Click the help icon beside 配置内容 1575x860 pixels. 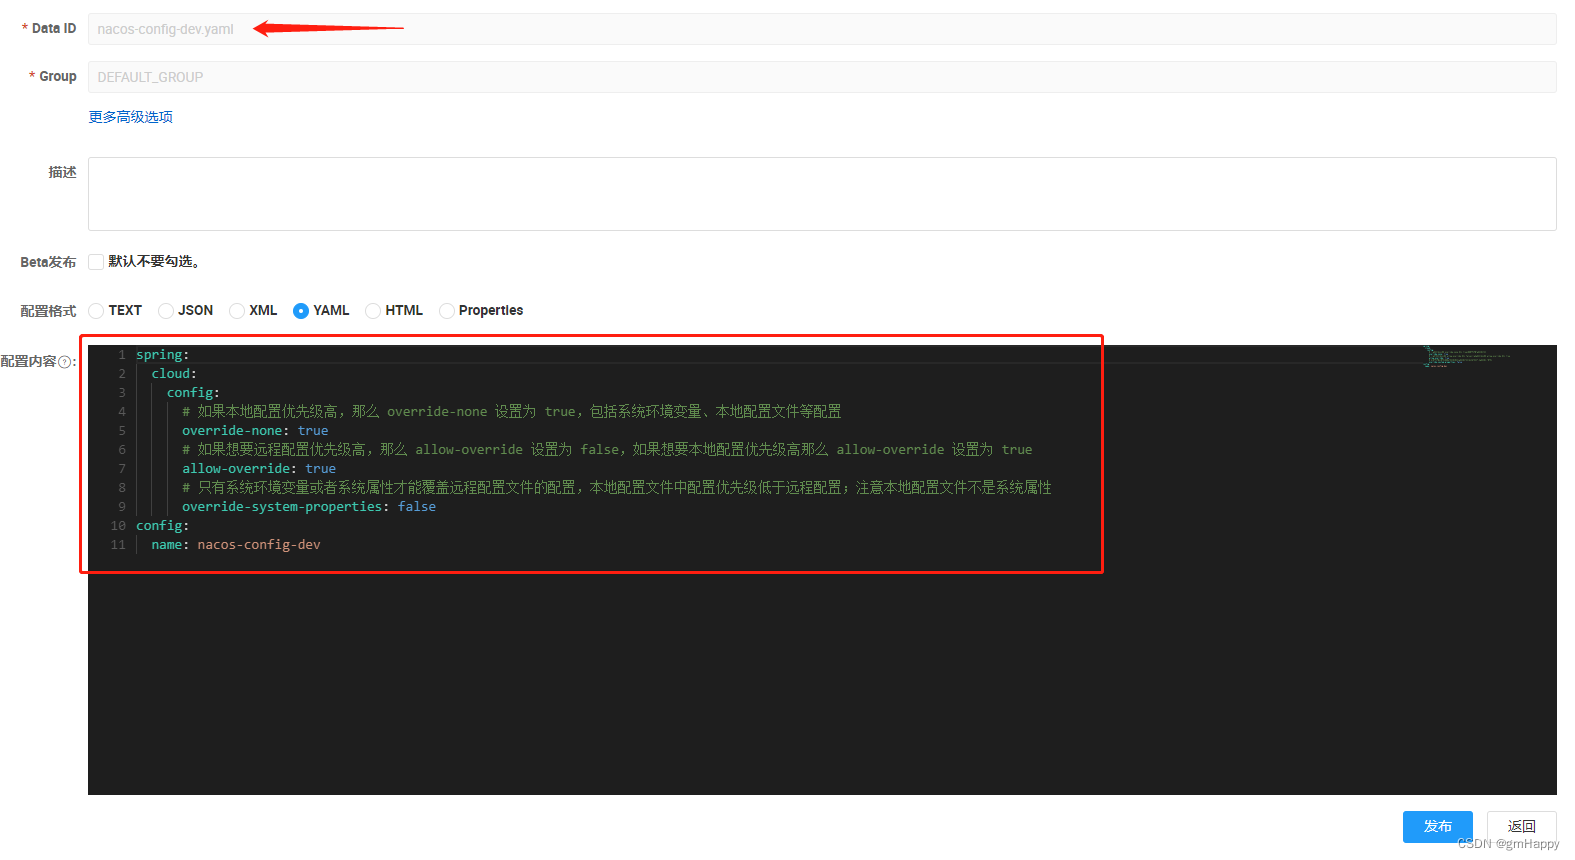coord(65,362)
